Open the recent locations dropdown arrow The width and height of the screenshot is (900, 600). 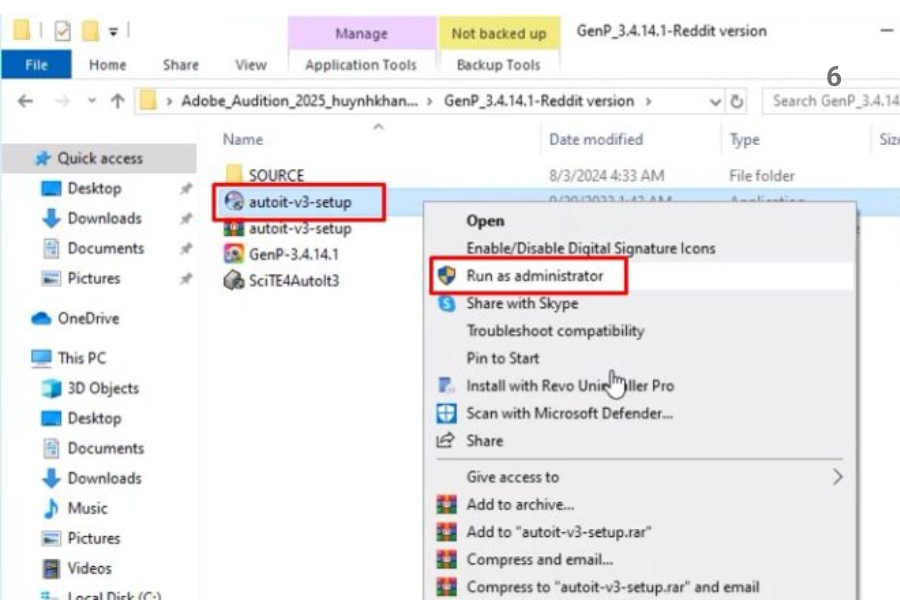(91, 101)
